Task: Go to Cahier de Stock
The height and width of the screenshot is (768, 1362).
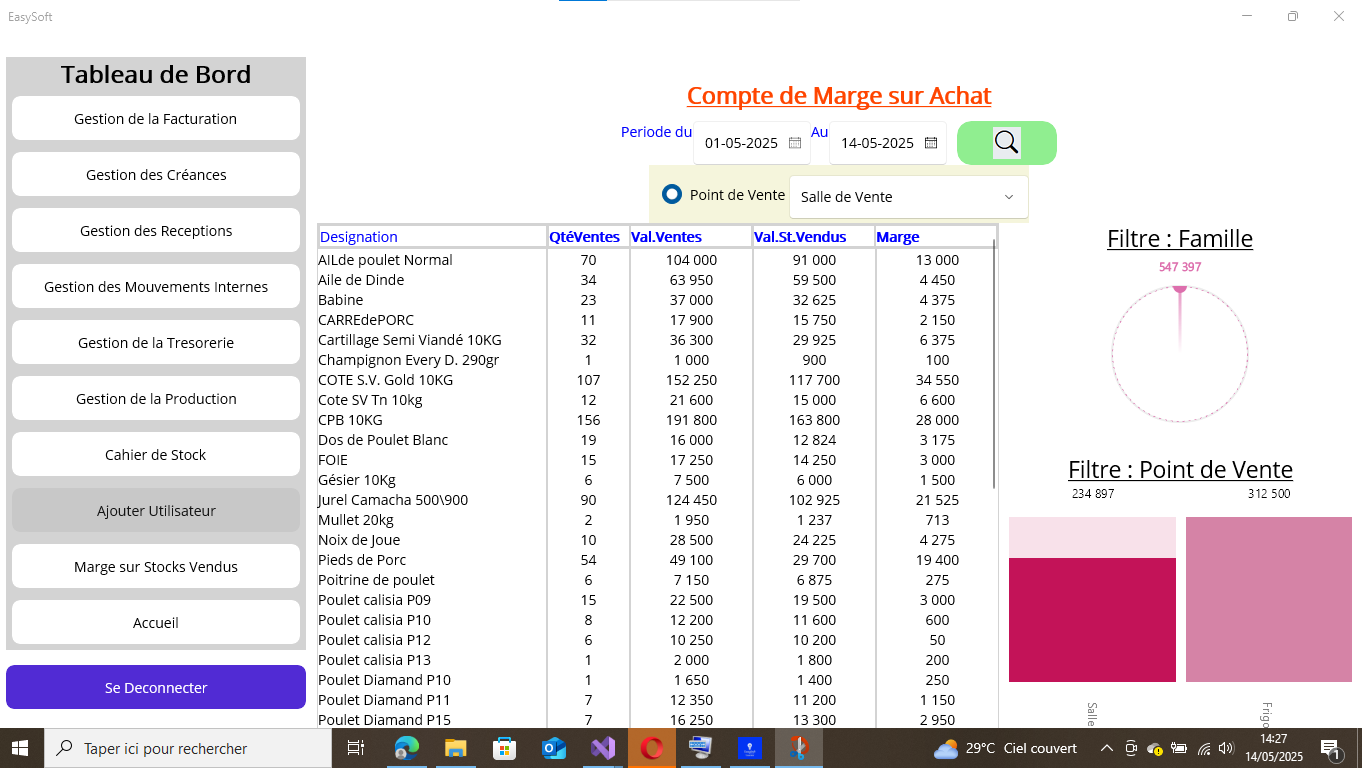Action: click(x=156, y=455)
